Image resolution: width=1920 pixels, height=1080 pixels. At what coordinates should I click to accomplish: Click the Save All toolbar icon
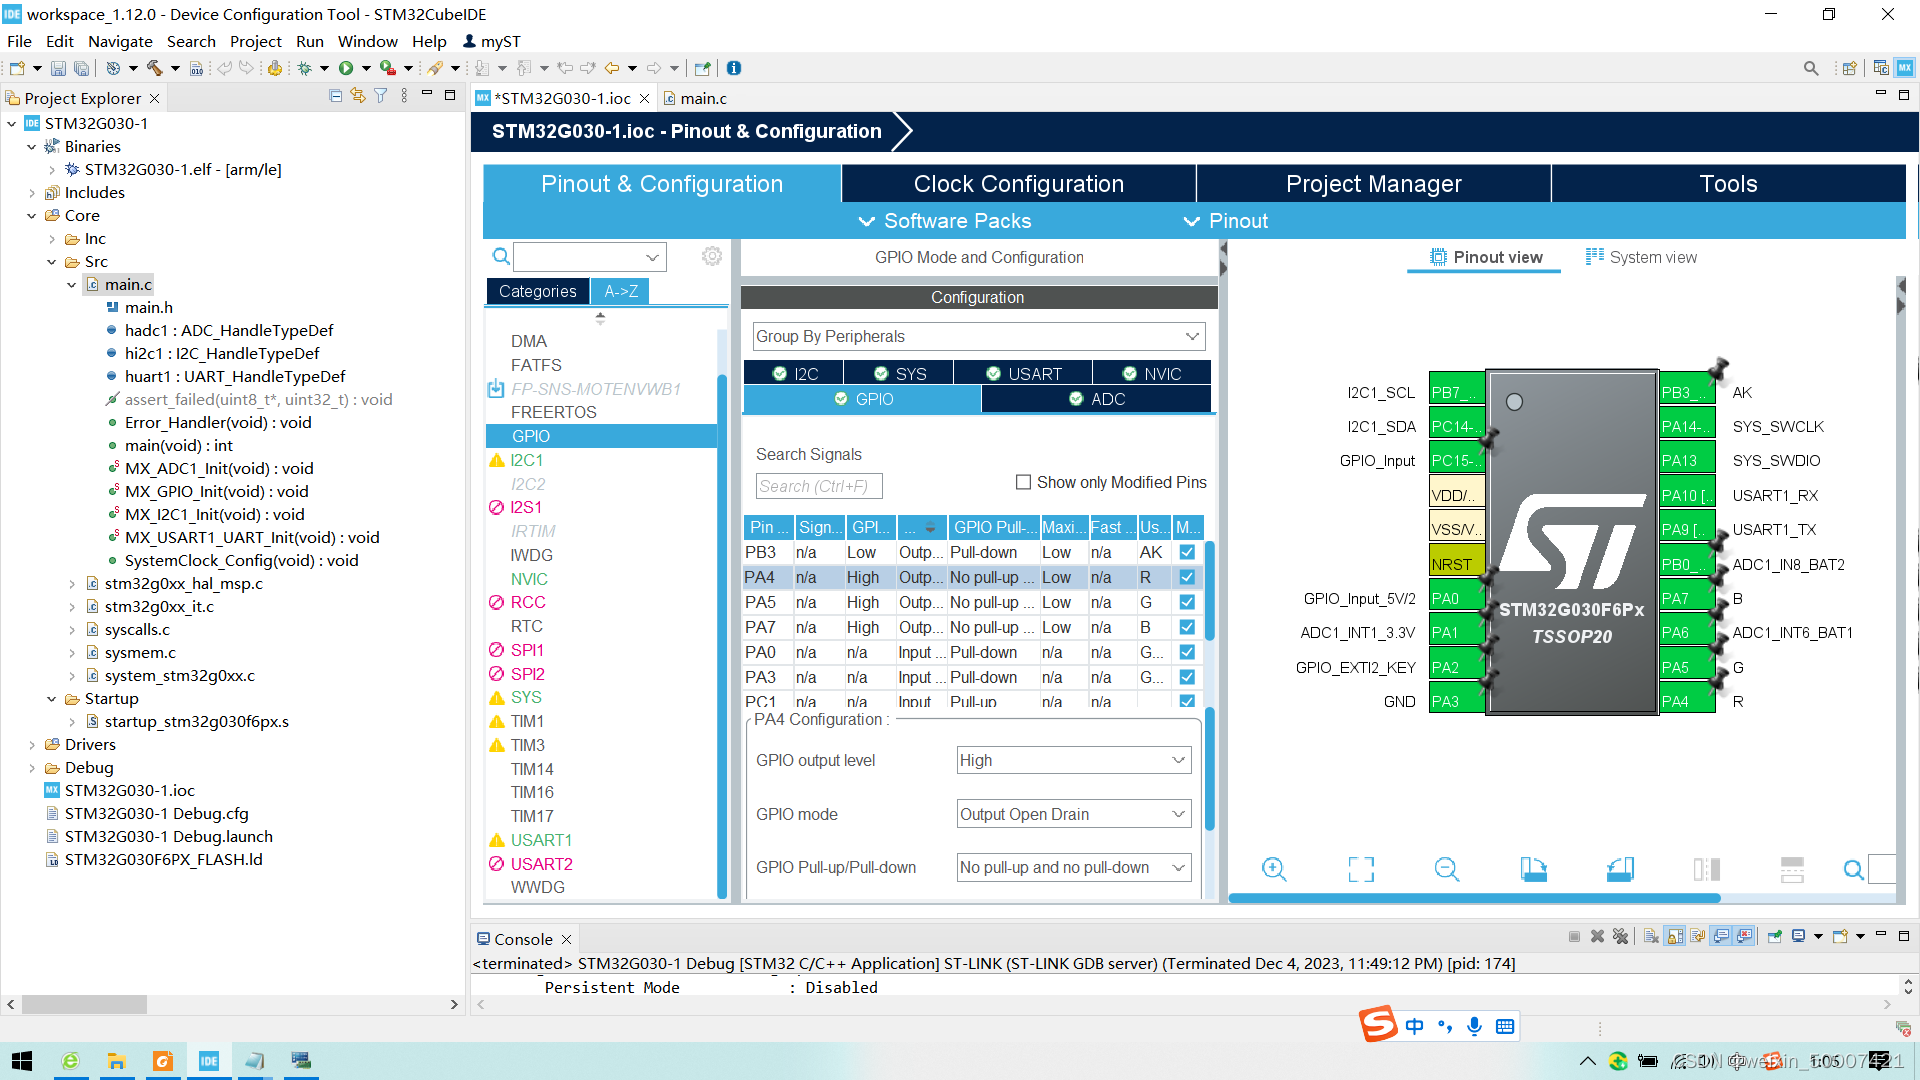81,68
